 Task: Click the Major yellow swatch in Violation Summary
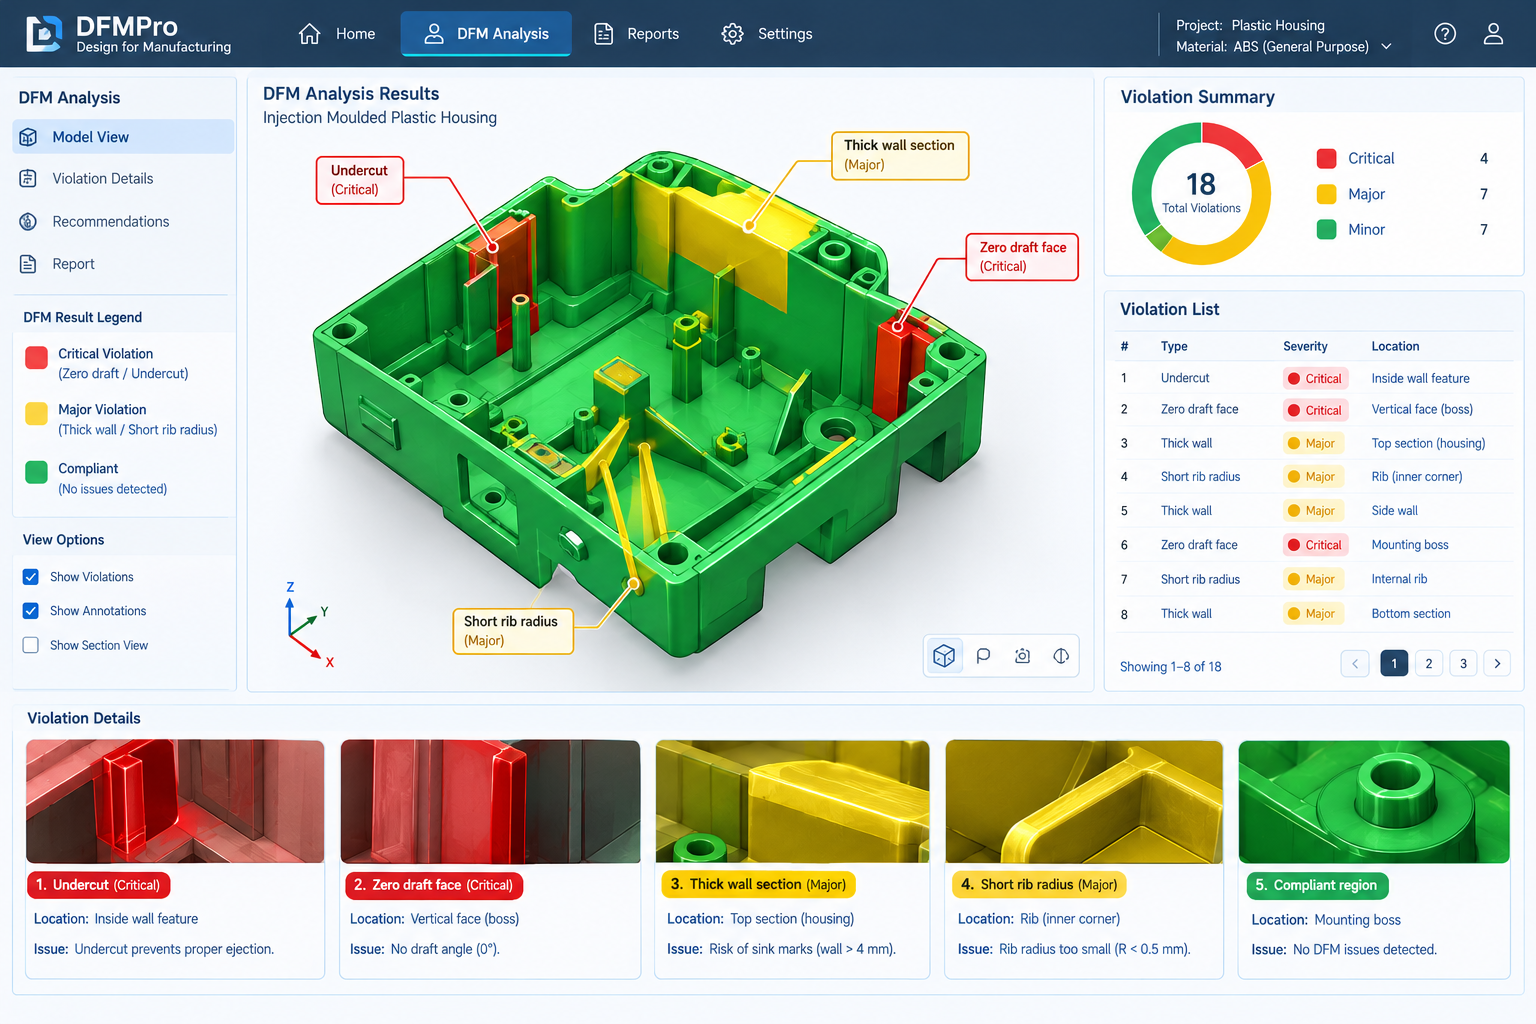(x=1327, y=194)
